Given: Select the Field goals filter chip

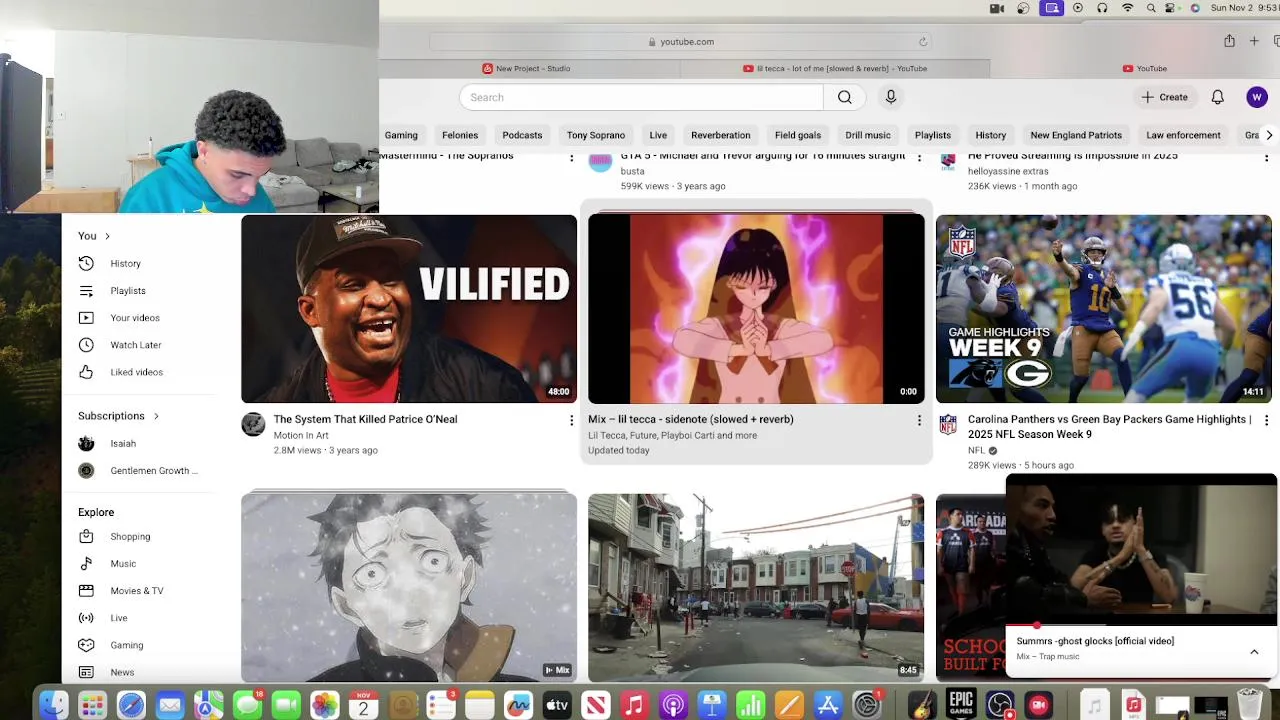Looking at the screenshot, I should (798, 135).
